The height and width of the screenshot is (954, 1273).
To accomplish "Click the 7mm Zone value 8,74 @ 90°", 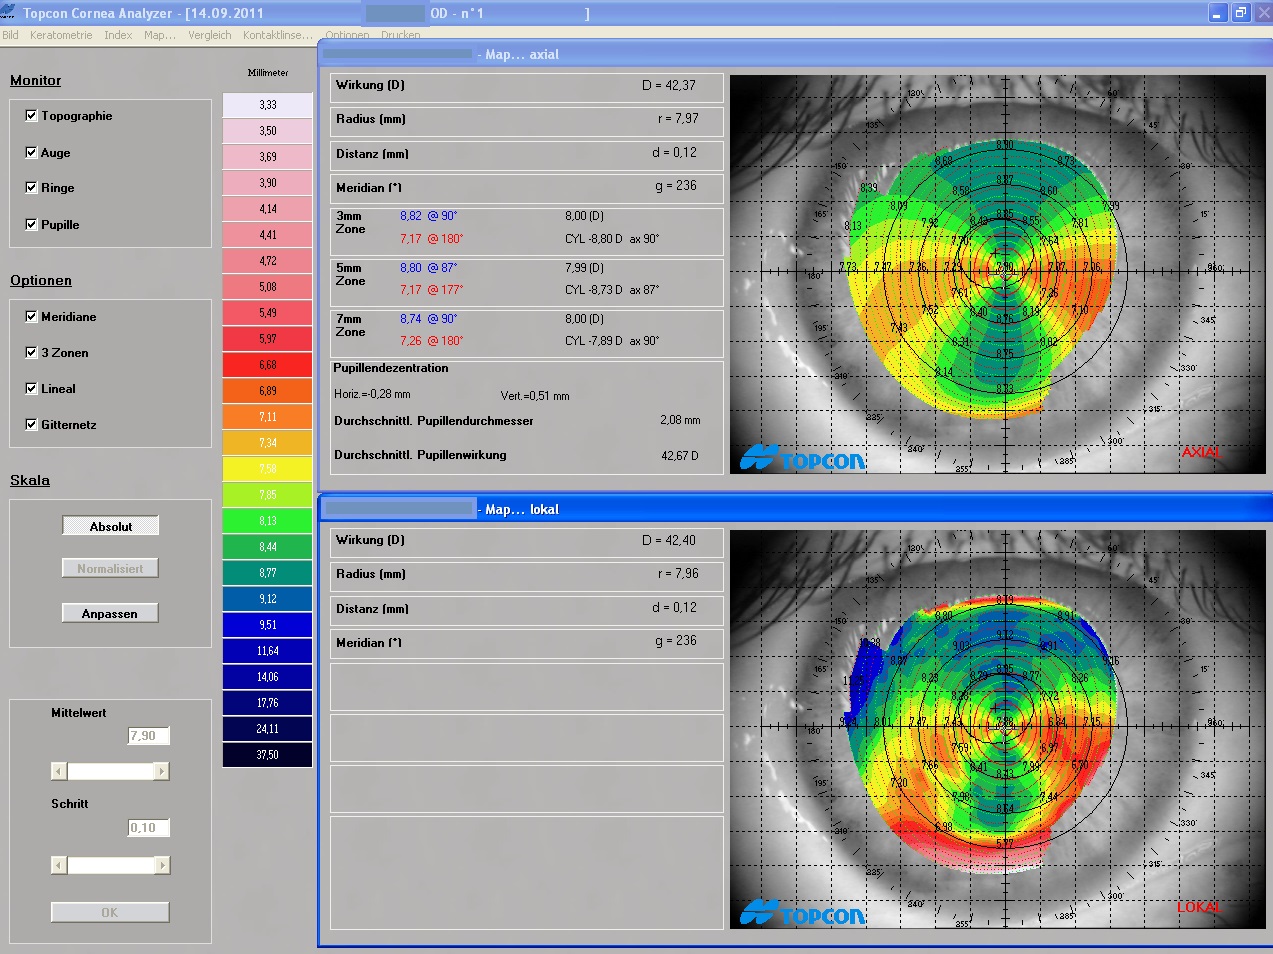I will pos(429,319).
